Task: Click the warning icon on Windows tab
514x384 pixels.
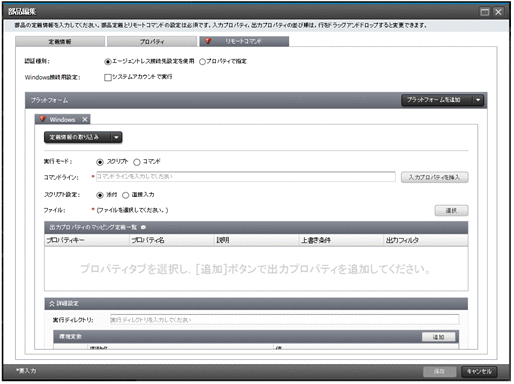Action: (x=42, y=119)
